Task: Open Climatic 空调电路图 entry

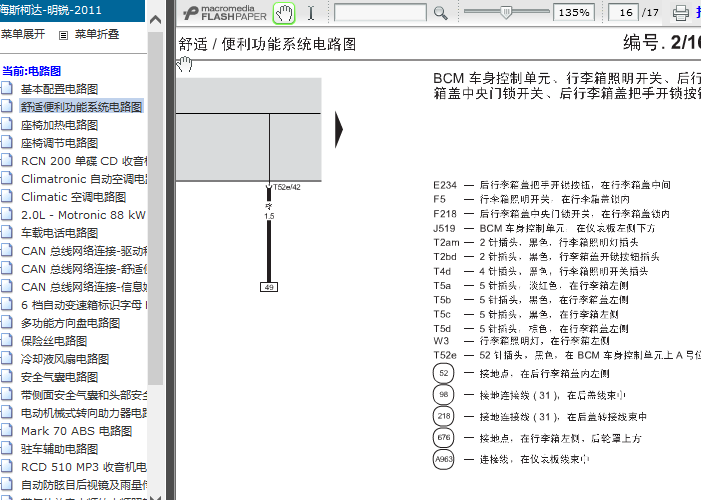Action: tap(73, 197)
